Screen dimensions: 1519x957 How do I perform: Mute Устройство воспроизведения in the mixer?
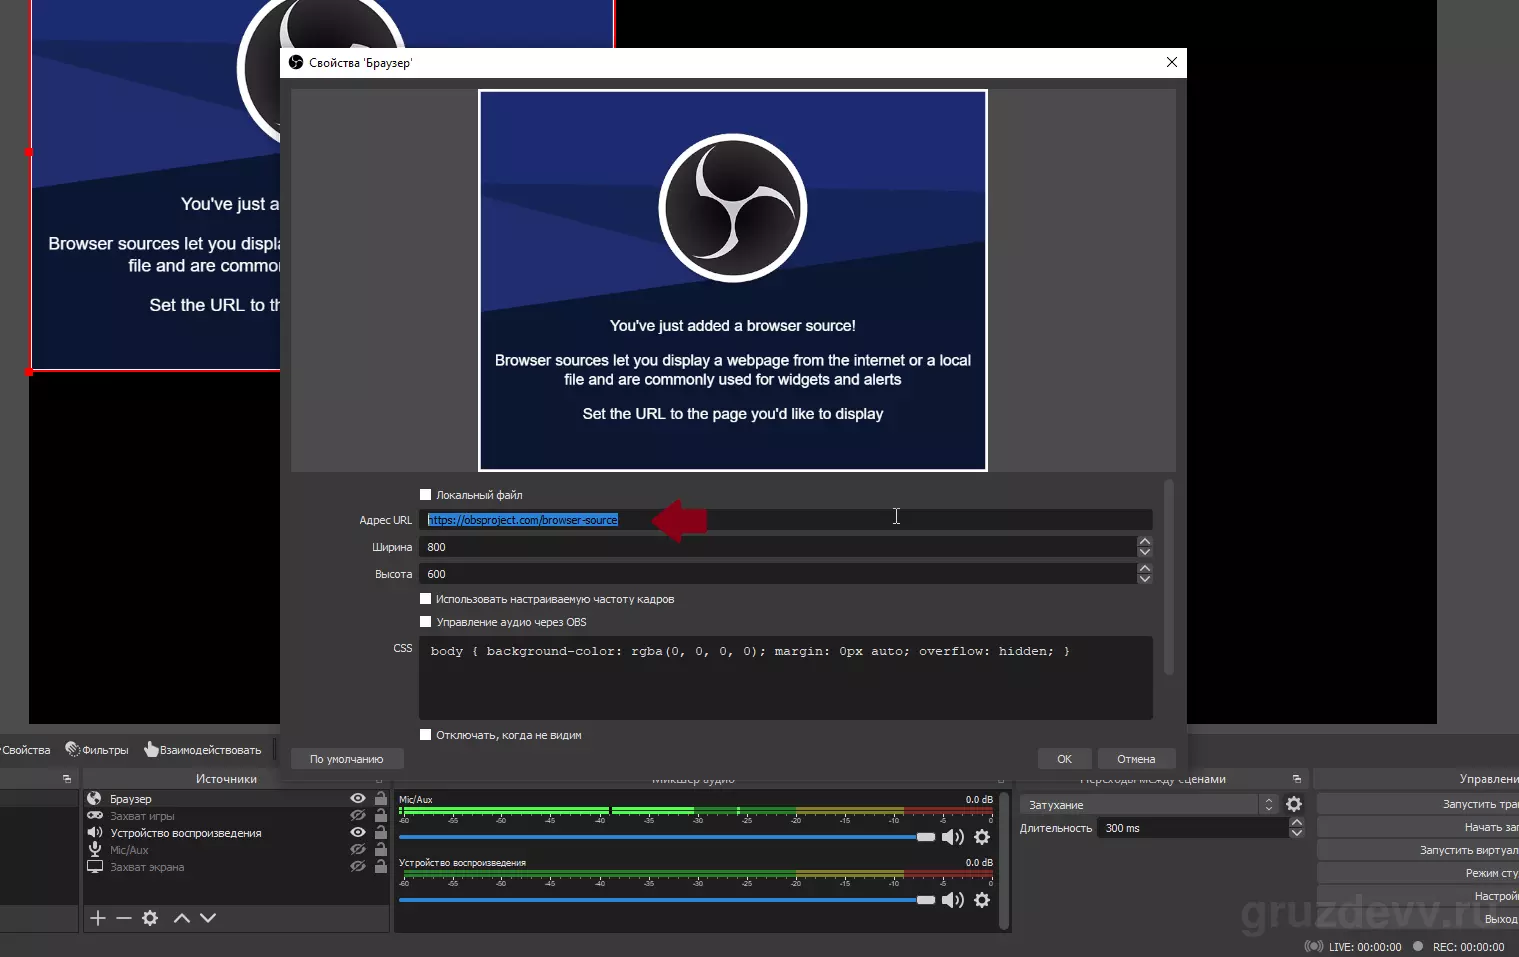952,900
